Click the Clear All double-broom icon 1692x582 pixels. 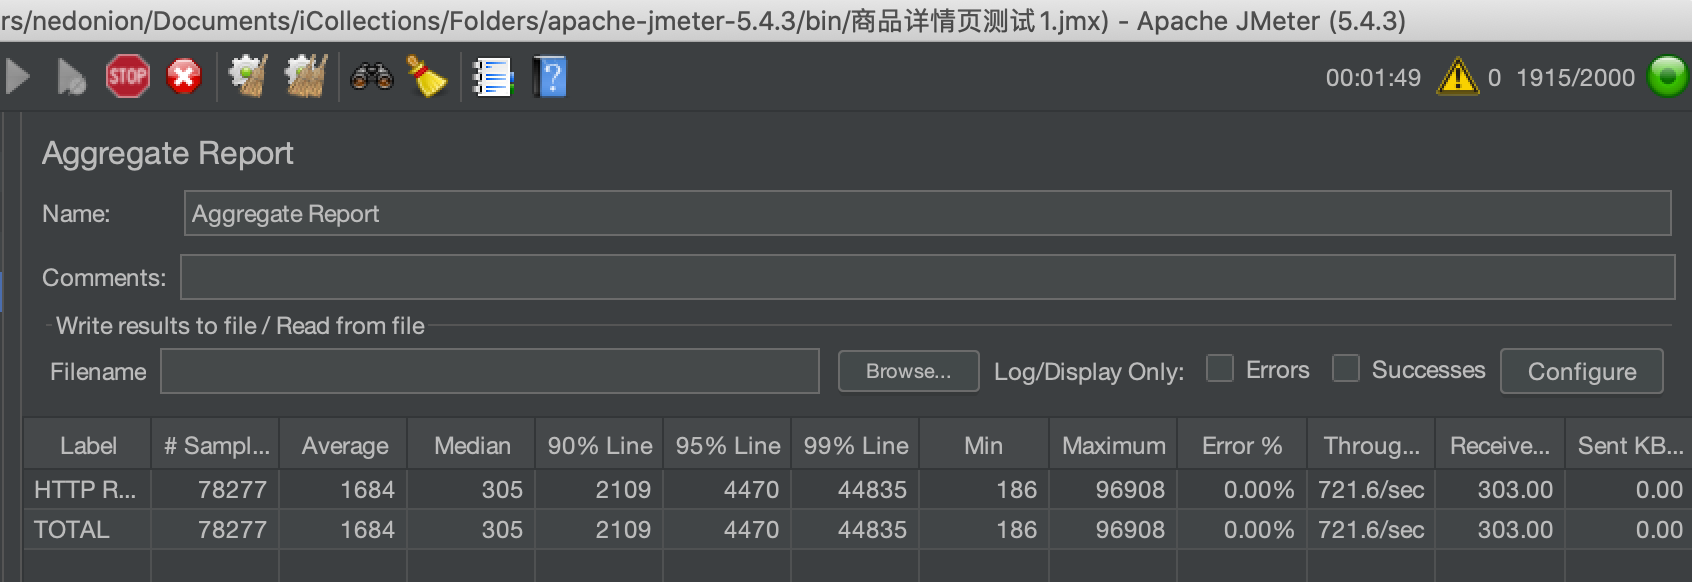pyautogui.click(x=306, y=77)
